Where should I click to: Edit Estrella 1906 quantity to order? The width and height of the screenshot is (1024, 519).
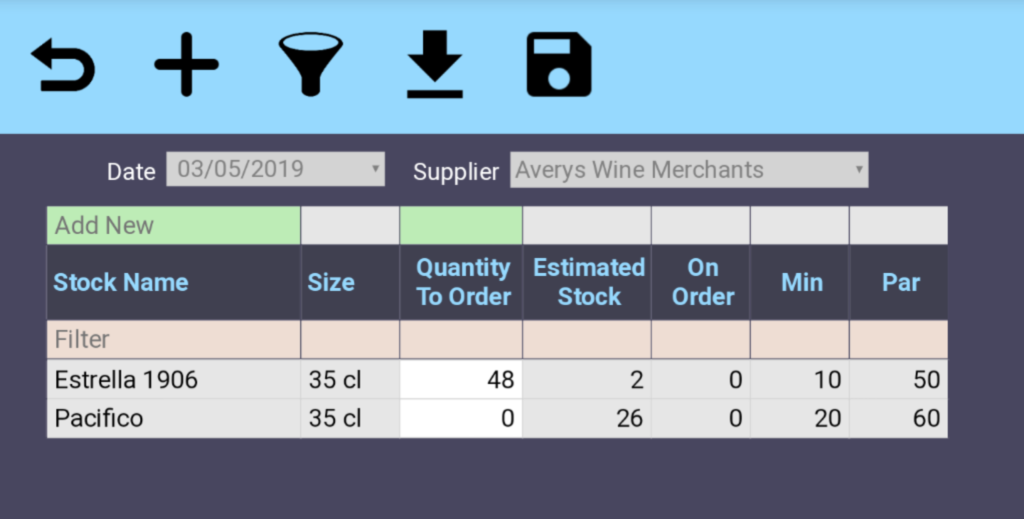point(461,380)
